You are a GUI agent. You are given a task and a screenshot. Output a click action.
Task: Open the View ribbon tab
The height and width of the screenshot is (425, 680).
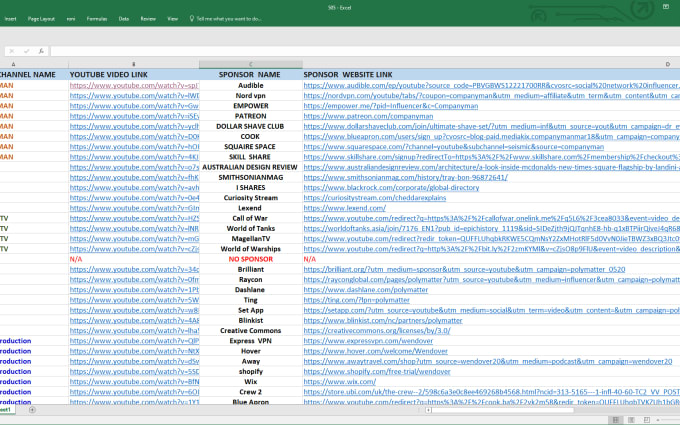coord(173,19)
